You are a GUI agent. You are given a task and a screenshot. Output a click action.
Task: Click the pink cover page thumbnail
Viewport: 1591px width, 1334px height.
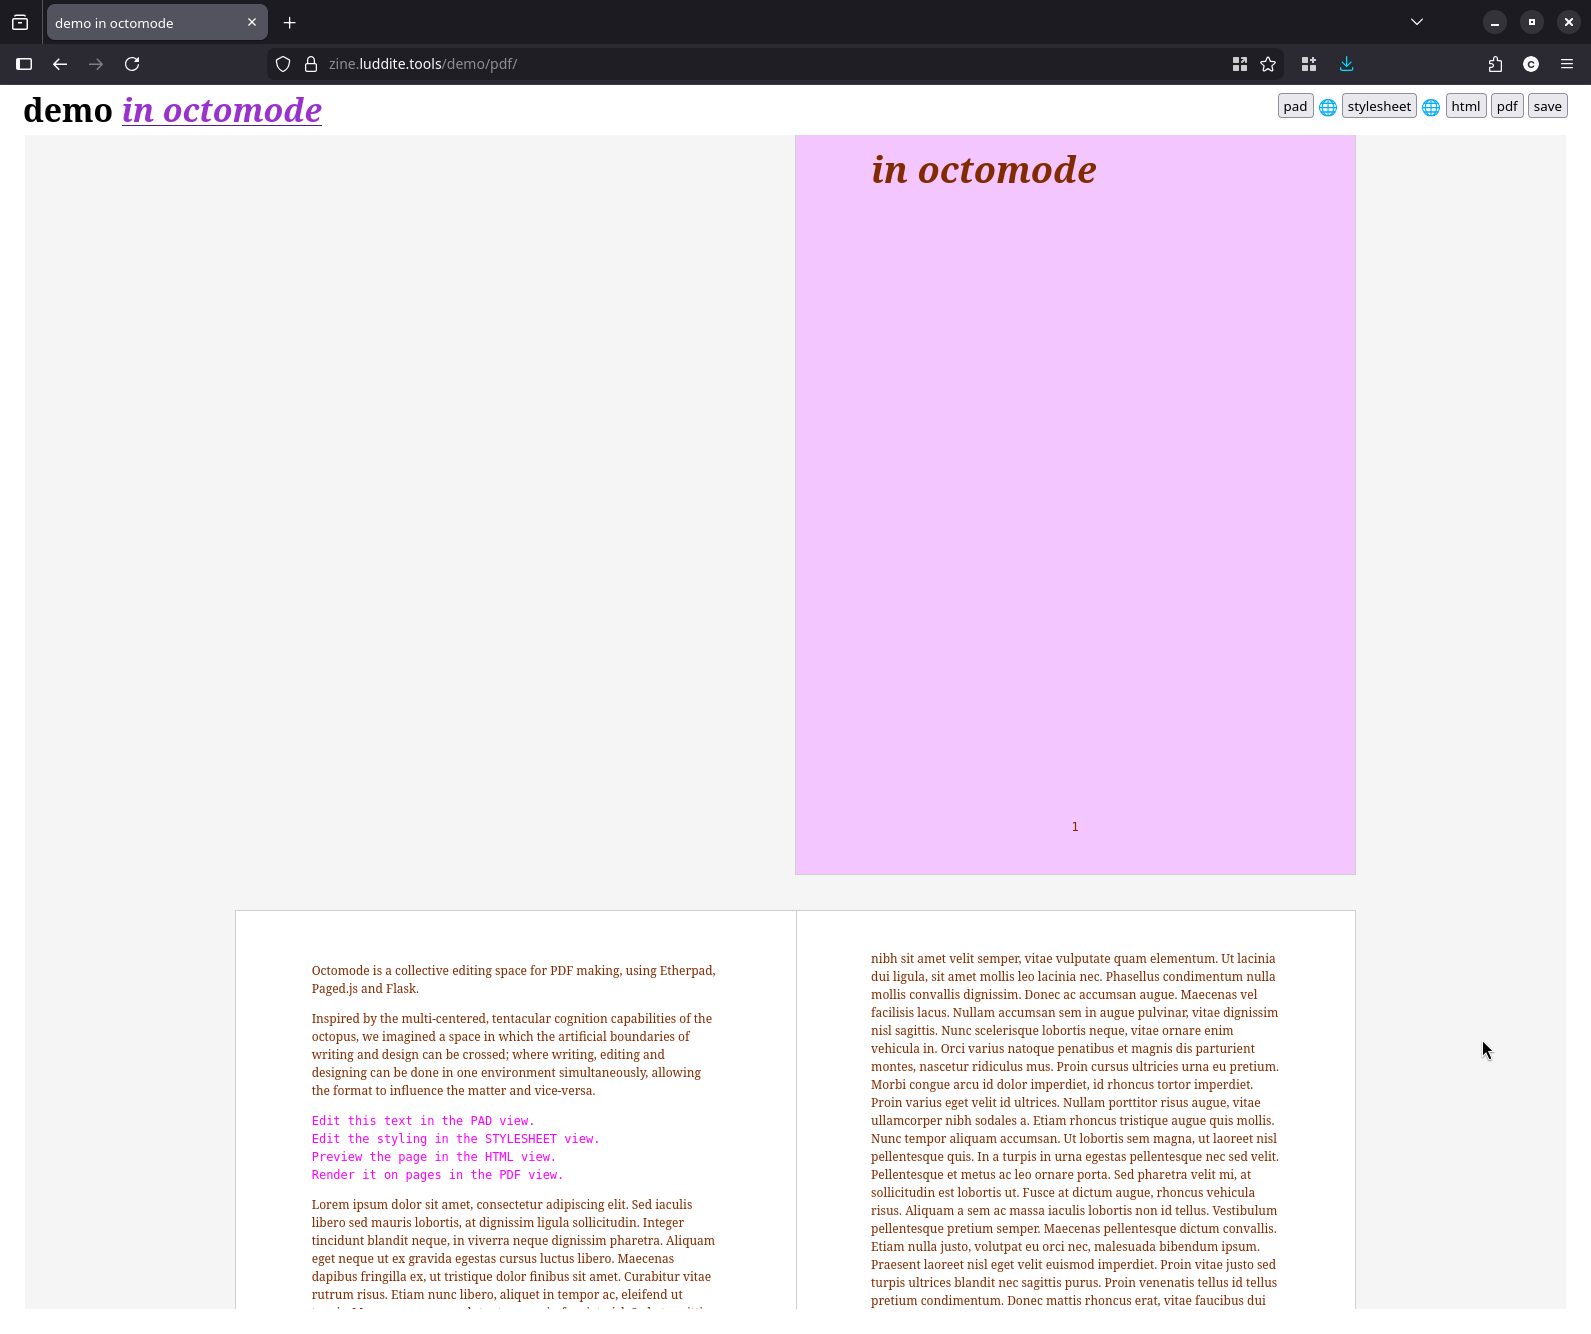point(1075,505)
